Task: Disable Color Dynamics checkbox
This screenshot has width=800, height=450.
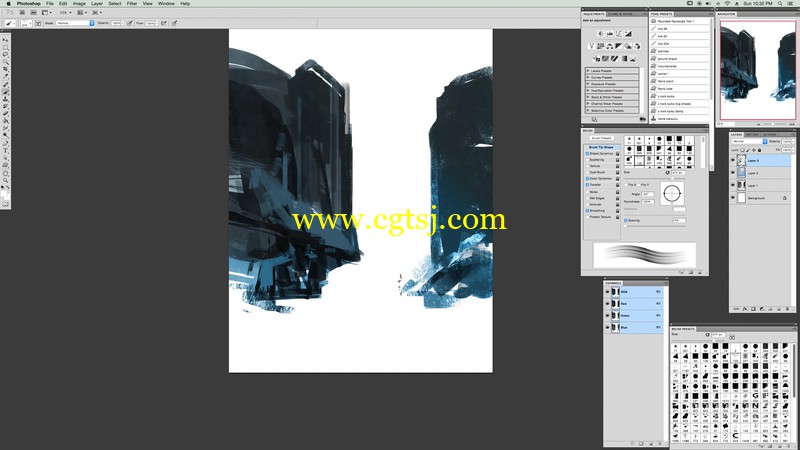Action: coord(587,179)
